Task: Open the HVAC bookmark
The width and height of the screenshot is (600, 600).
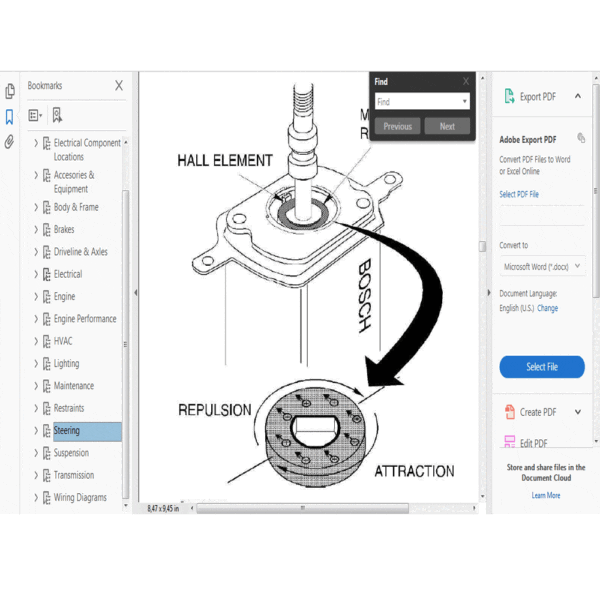Action: 63,341
